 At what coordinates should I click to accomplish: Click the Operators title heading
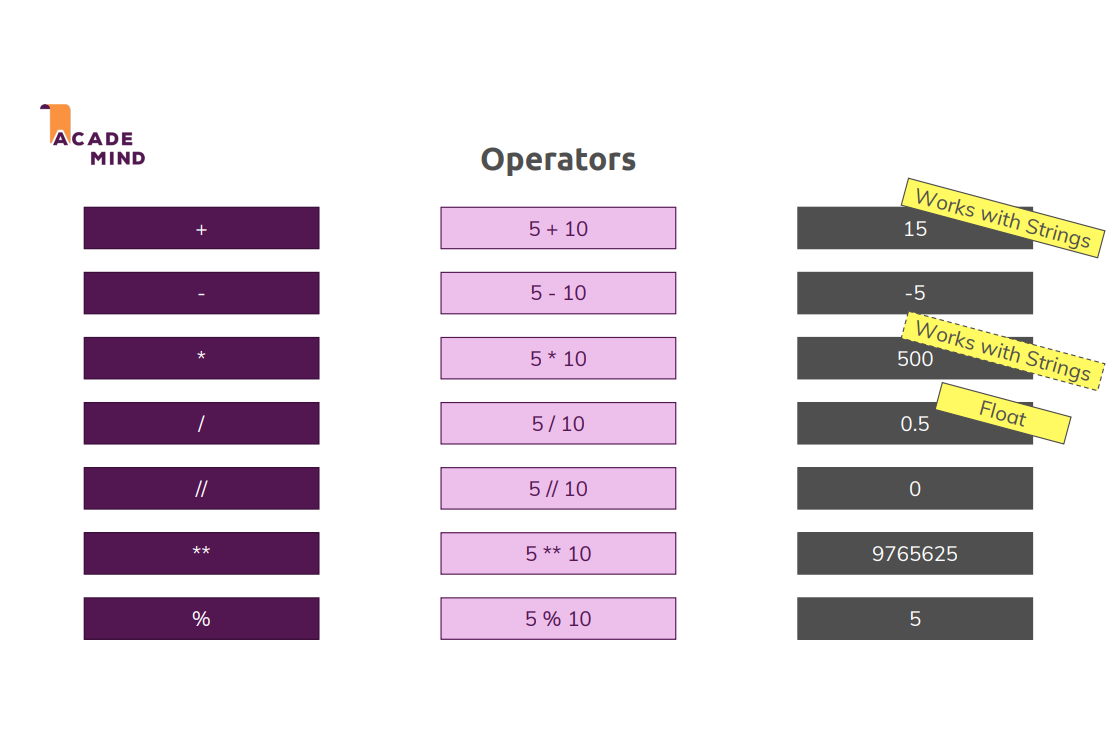pyautogui.click(x=558, y=160)
